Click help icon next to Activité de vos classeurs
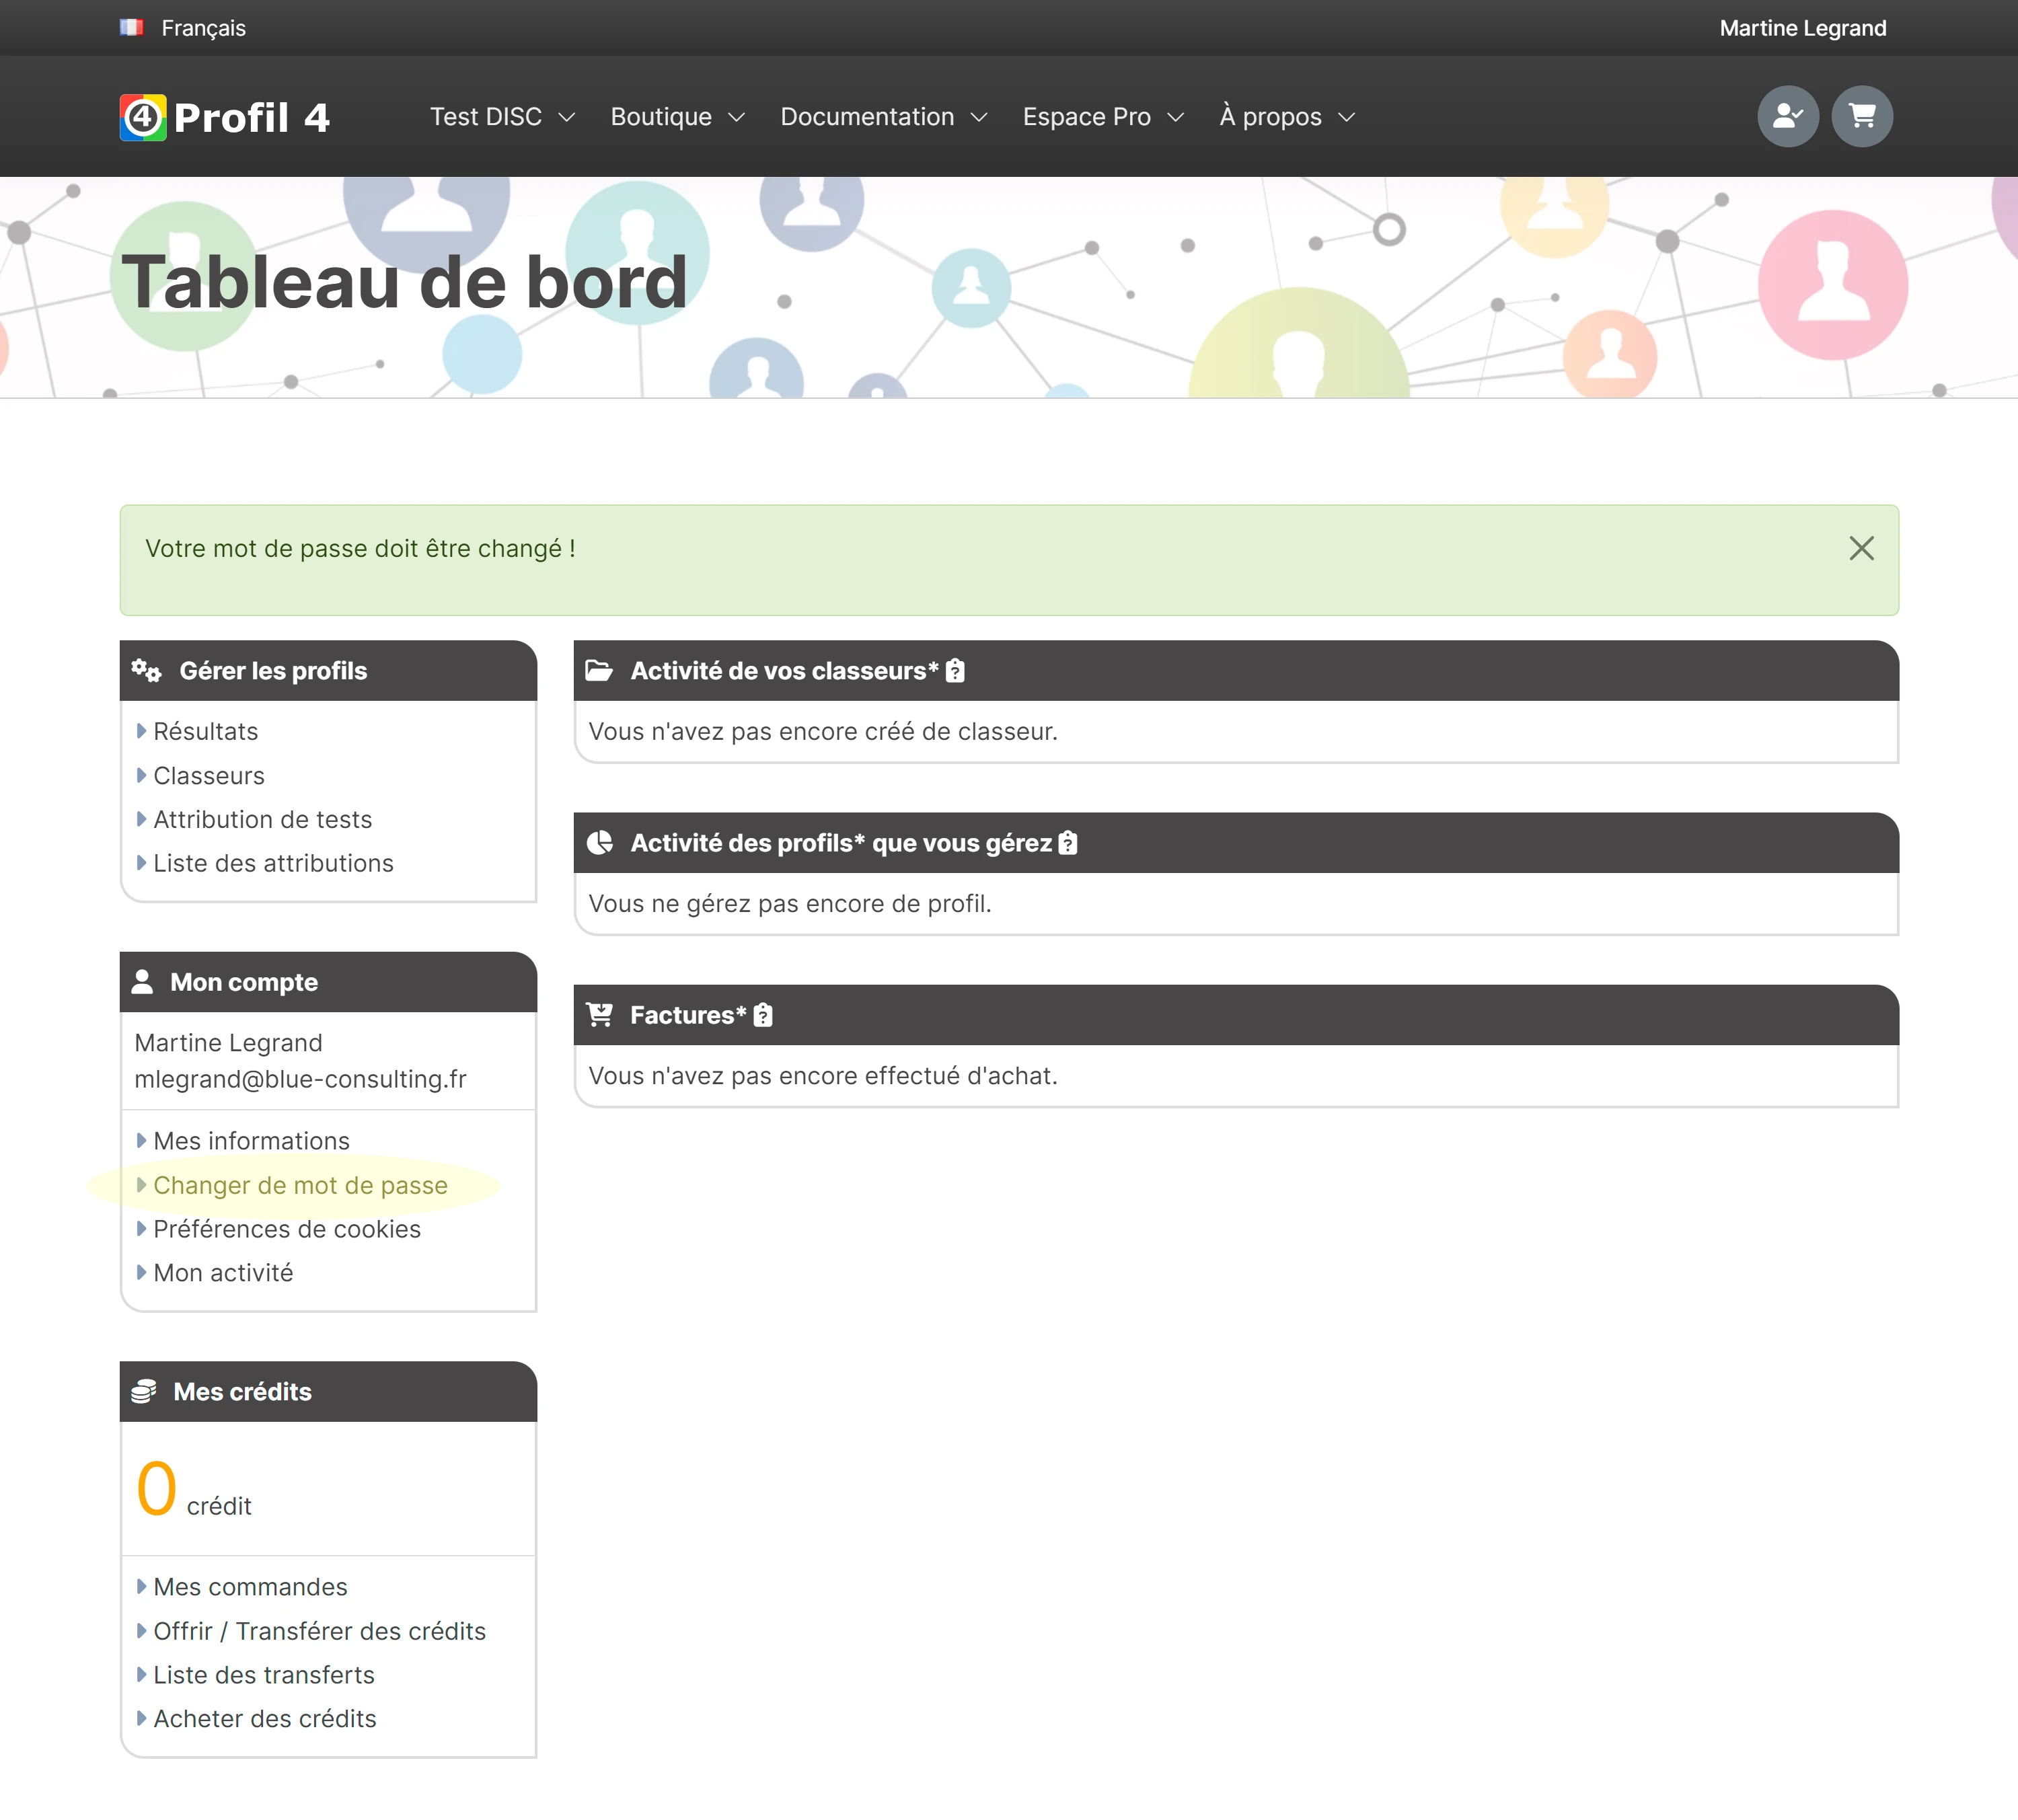2018x1820 pixels. coord(955,671)
